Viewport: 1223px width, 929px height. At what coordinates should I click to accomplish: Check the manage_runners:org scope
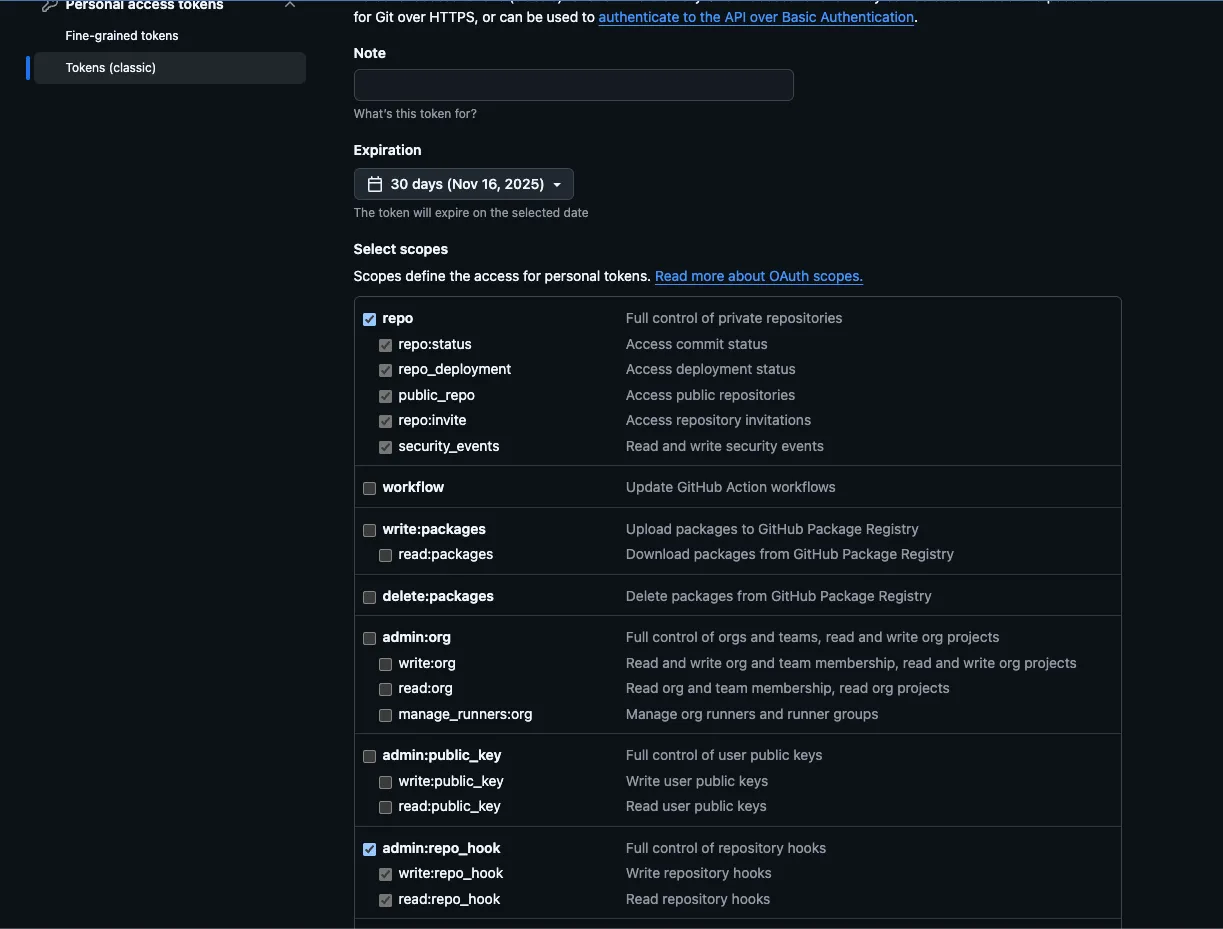[385, 715]
